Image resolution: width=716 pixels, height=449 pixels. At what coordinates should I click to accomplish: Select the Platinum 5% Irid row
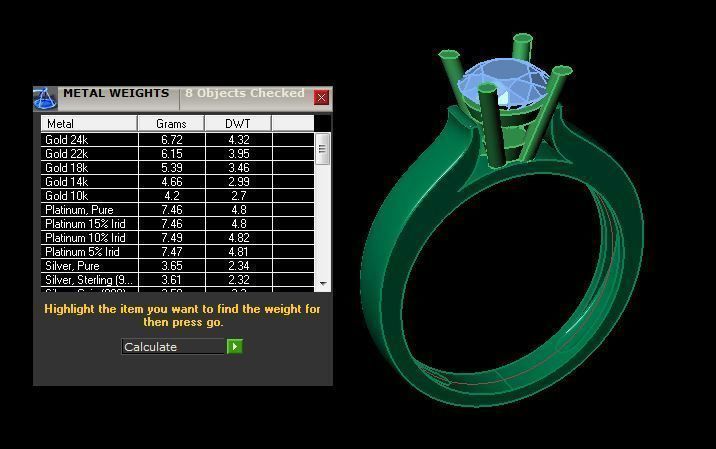click(178, 252)
